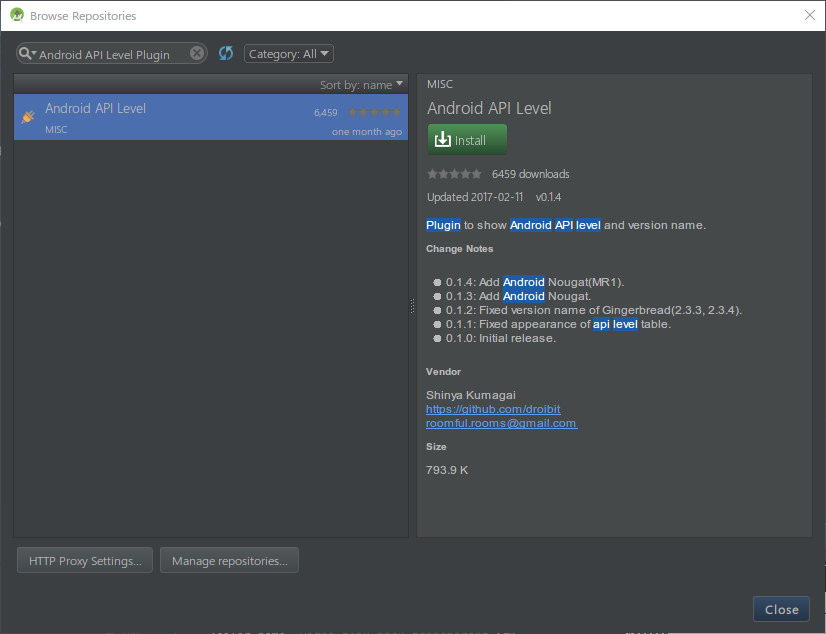This screenshot has height=634, width=826.
Task: Click the '6459 downloads' text
Action: [530, 174]
